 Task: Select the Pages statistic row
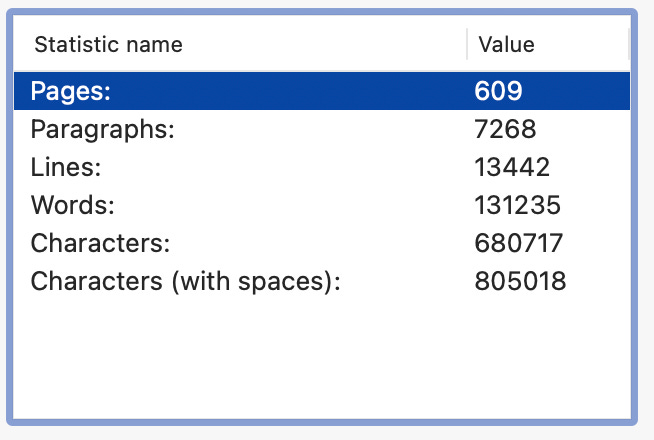322,91
